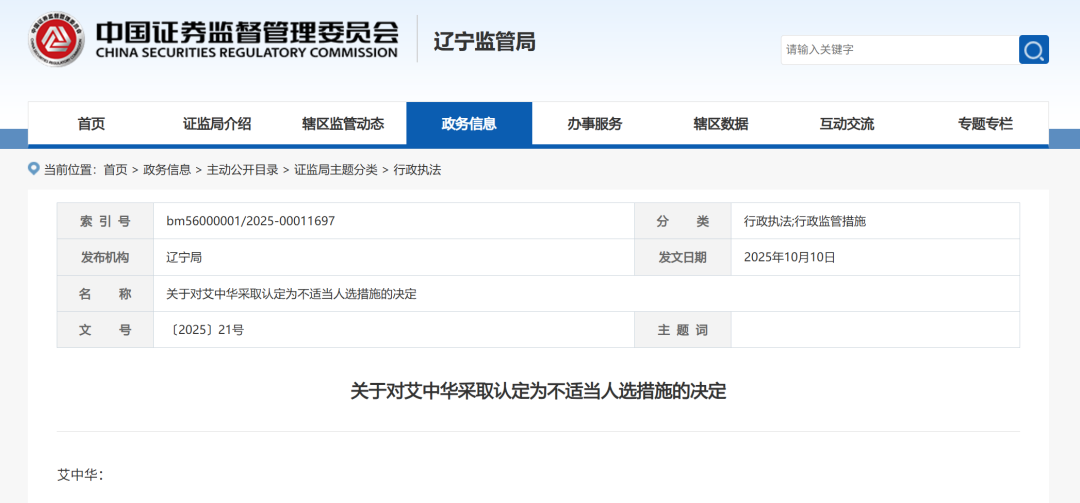Open the 首页 navigation tab
Viewport: 1080px width, 503px height.
click(x=91, y=124)
